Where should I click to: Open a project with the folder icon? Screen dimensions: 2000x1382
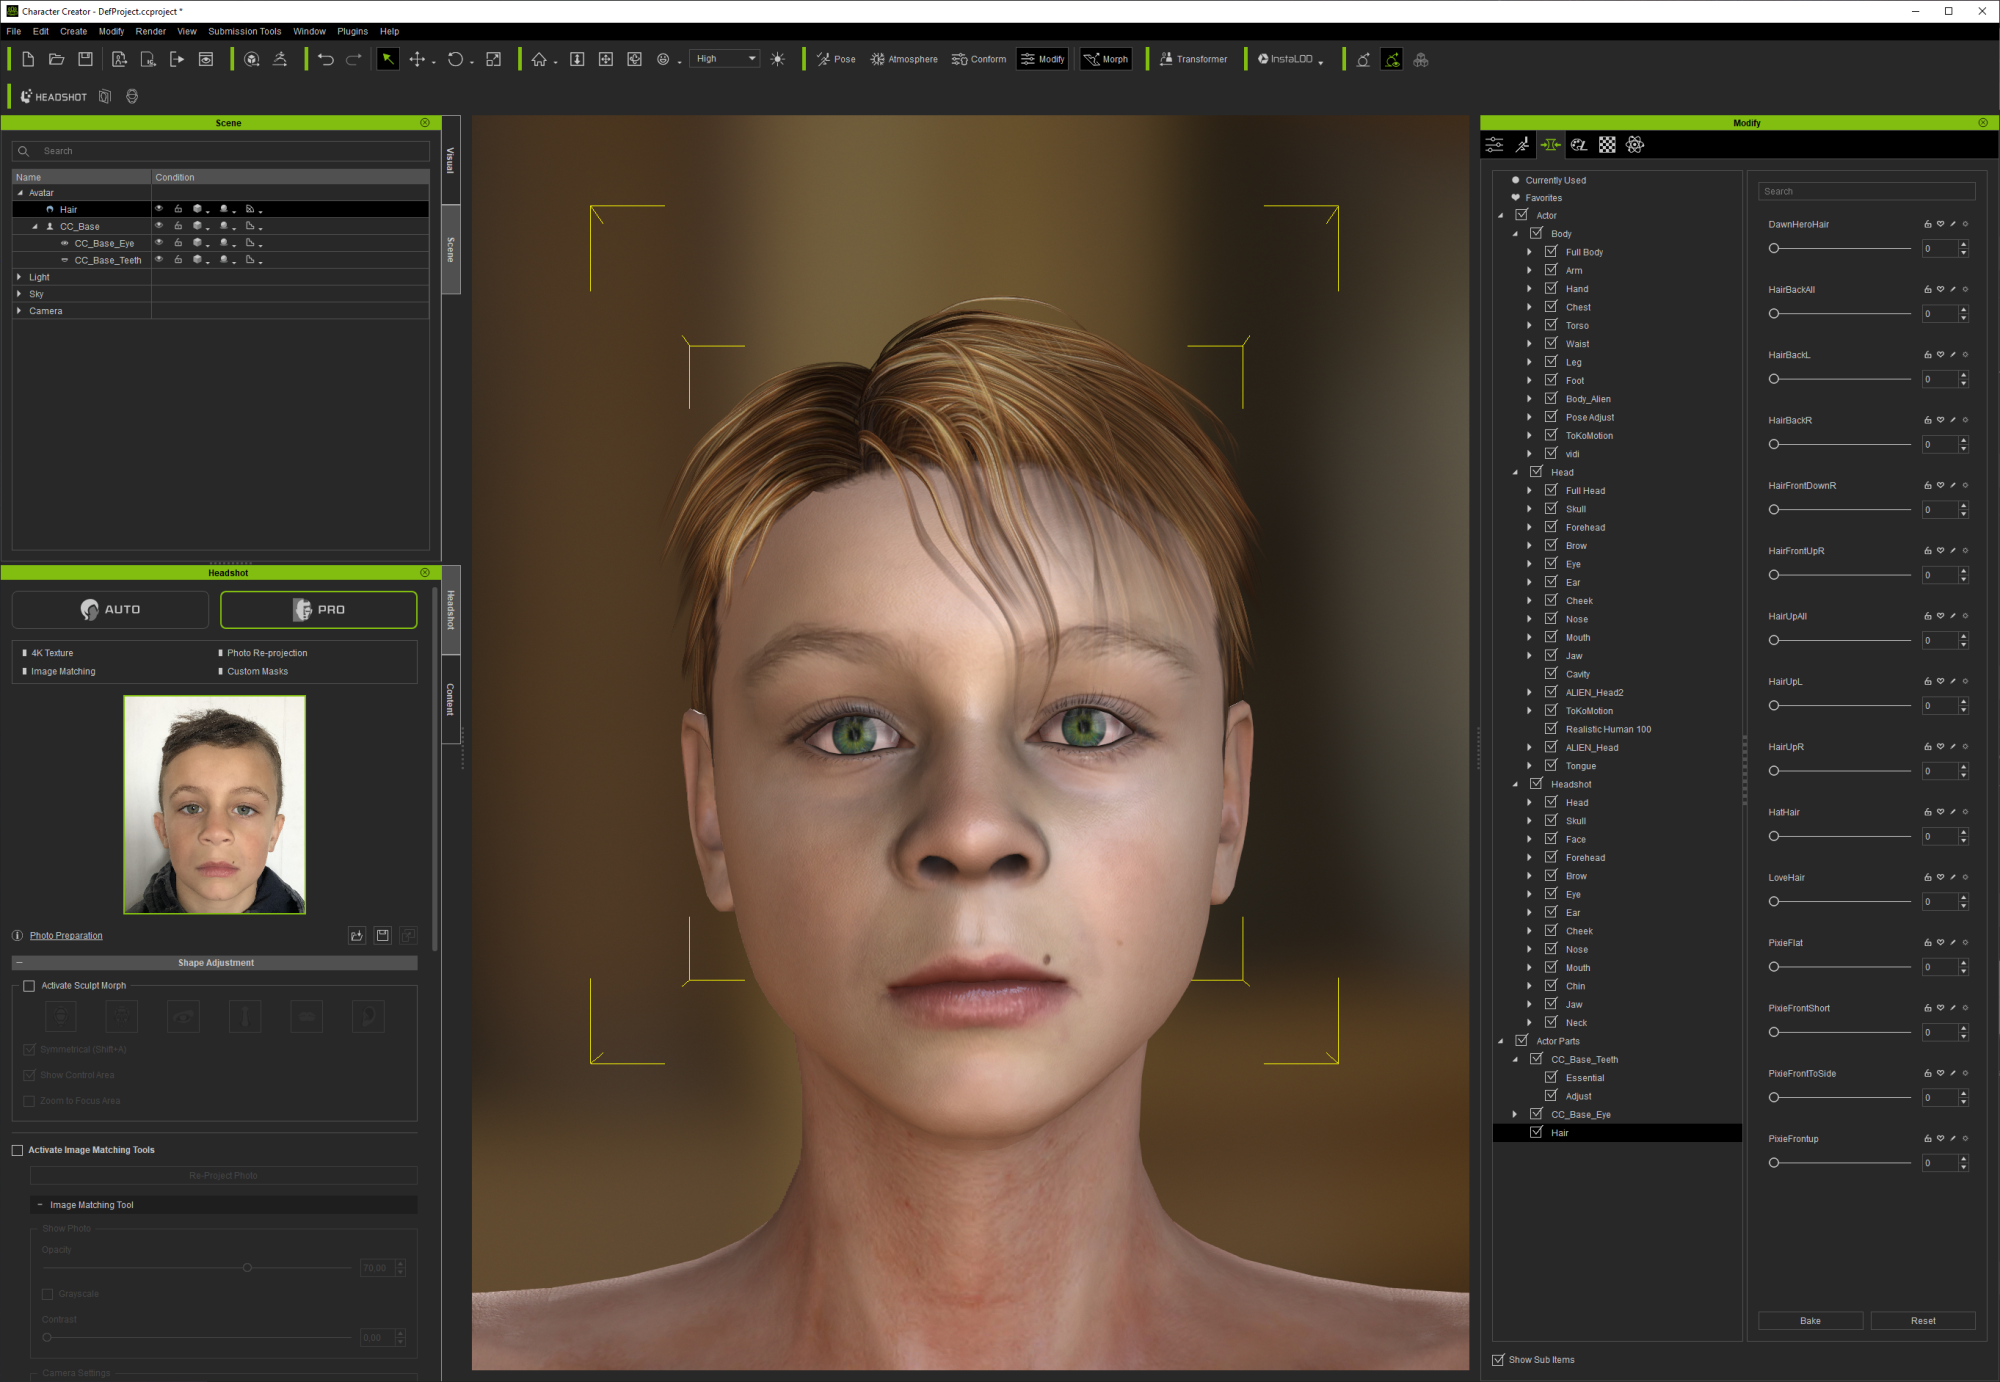pos(57,59)
